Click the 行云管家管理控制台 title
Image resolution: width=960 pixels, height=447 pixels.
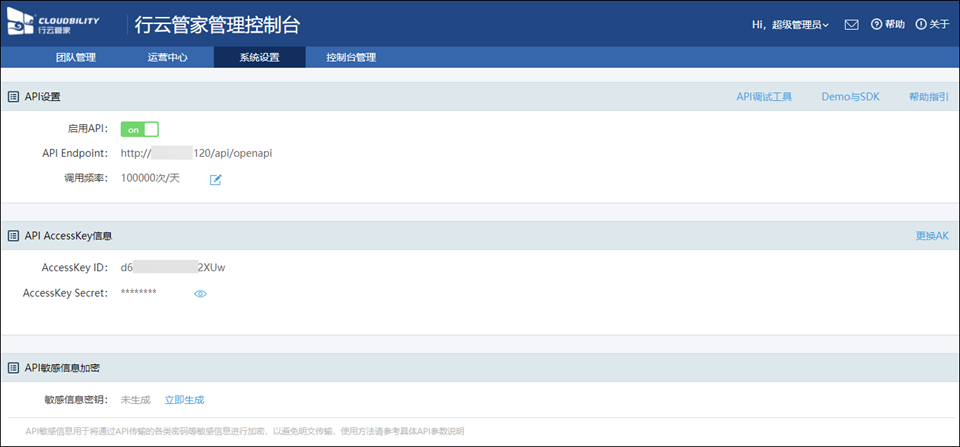coord(217,24)
